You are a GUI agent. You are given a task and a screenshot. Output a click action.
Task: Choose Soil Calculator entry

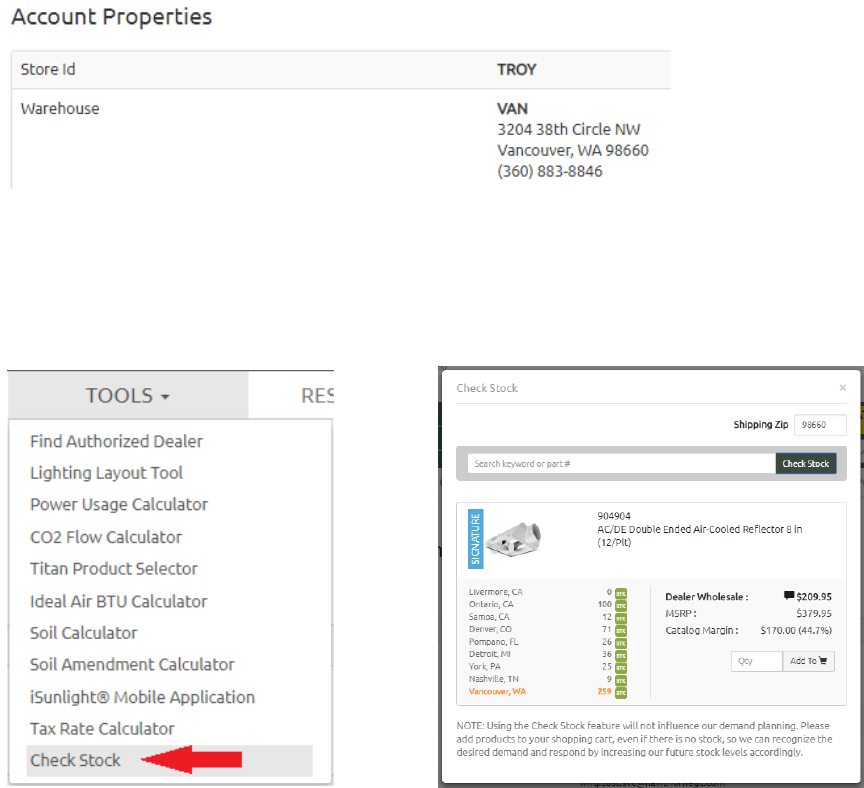(x=83, y=633)
